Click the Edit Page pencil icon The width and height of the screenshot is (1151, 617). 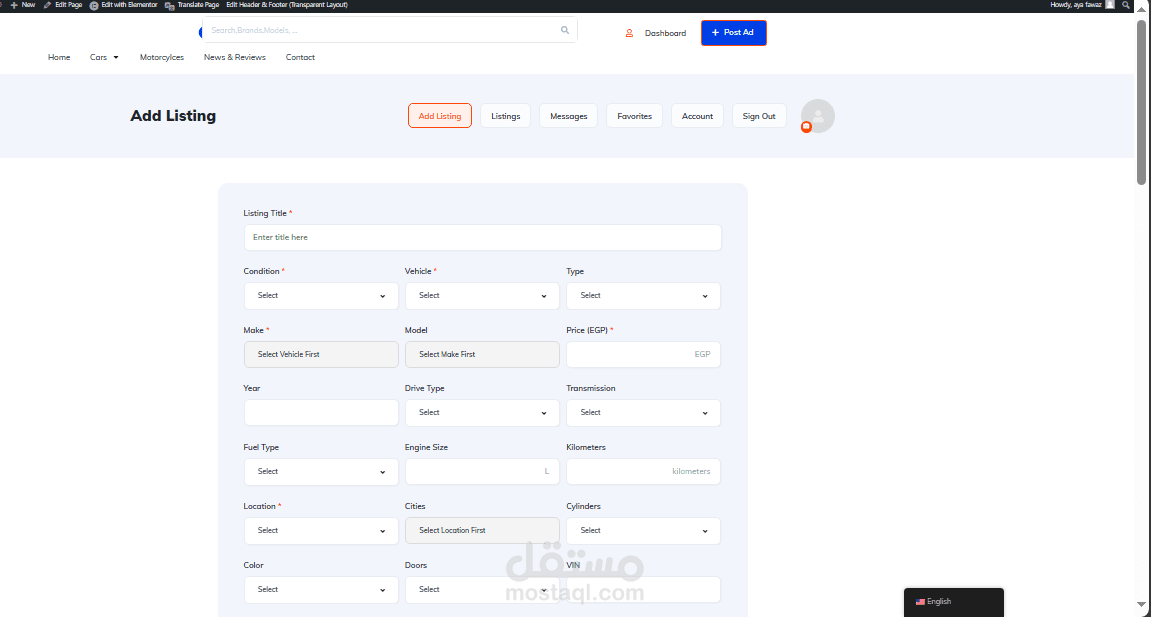(x=47, y=4)
